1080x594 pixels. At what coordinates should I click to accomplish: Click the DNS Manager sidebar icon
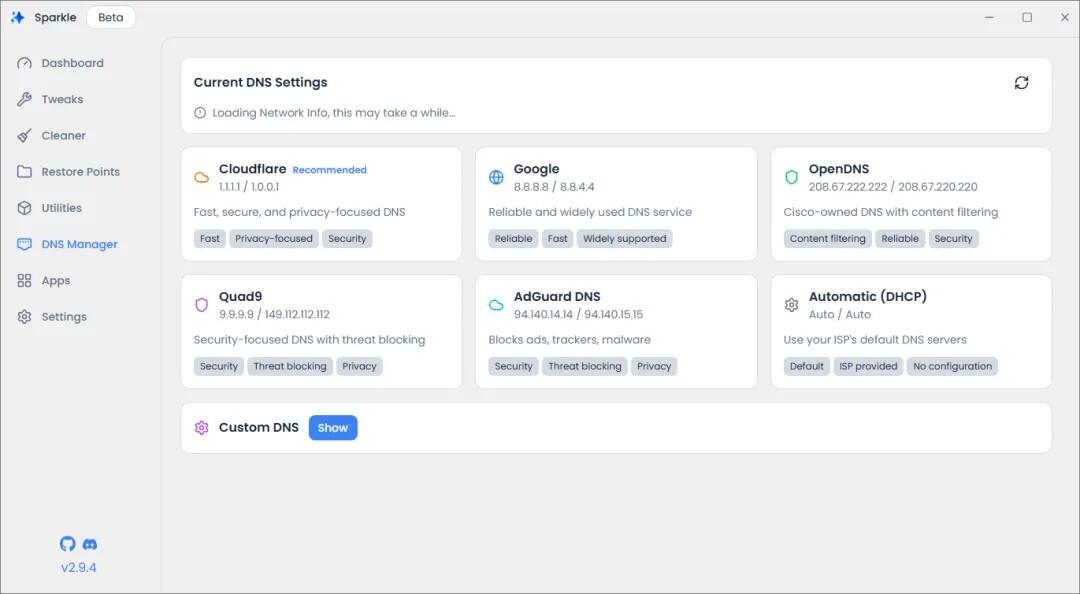[24, 244]
